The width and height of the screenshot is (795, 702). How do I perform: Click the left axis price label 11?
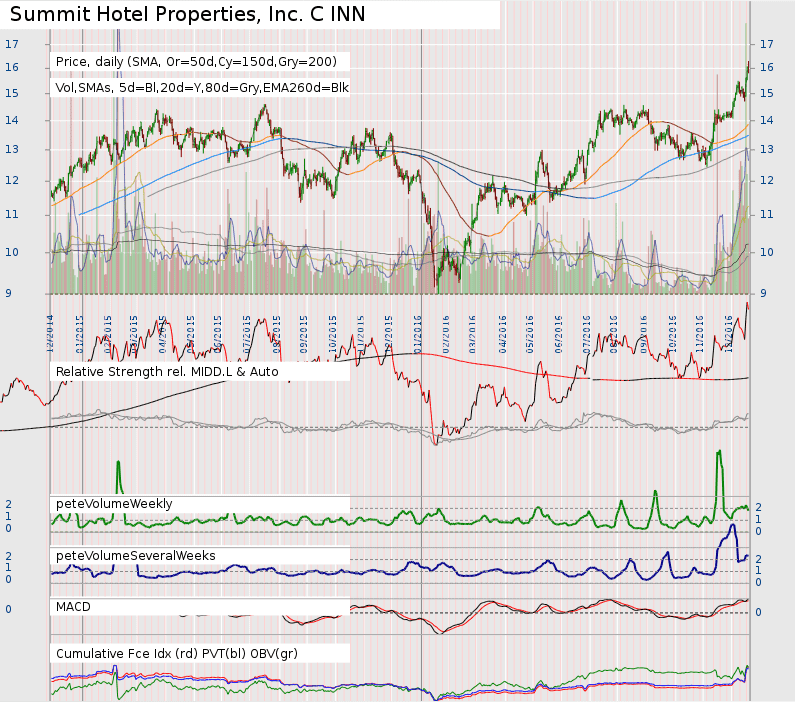(x=12, y=214)
